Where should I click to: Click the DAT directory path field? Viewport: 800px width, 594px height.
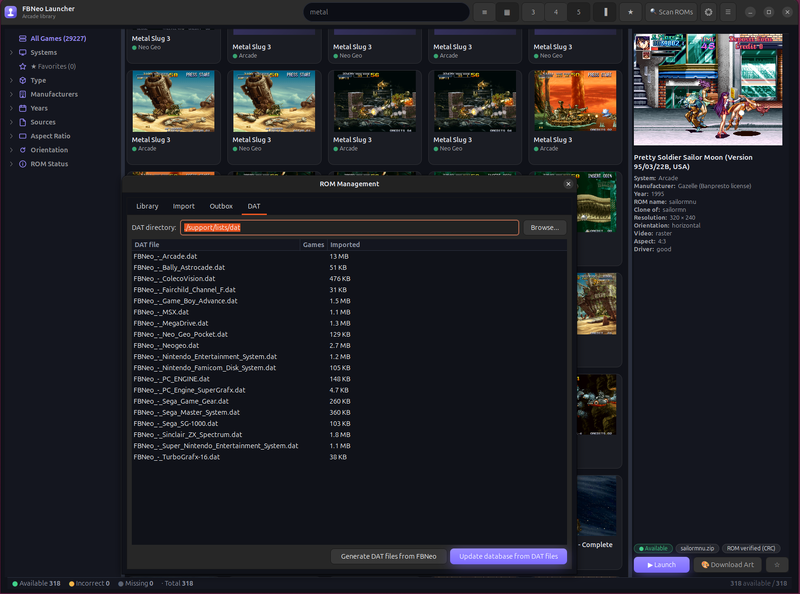coord(349,228)
